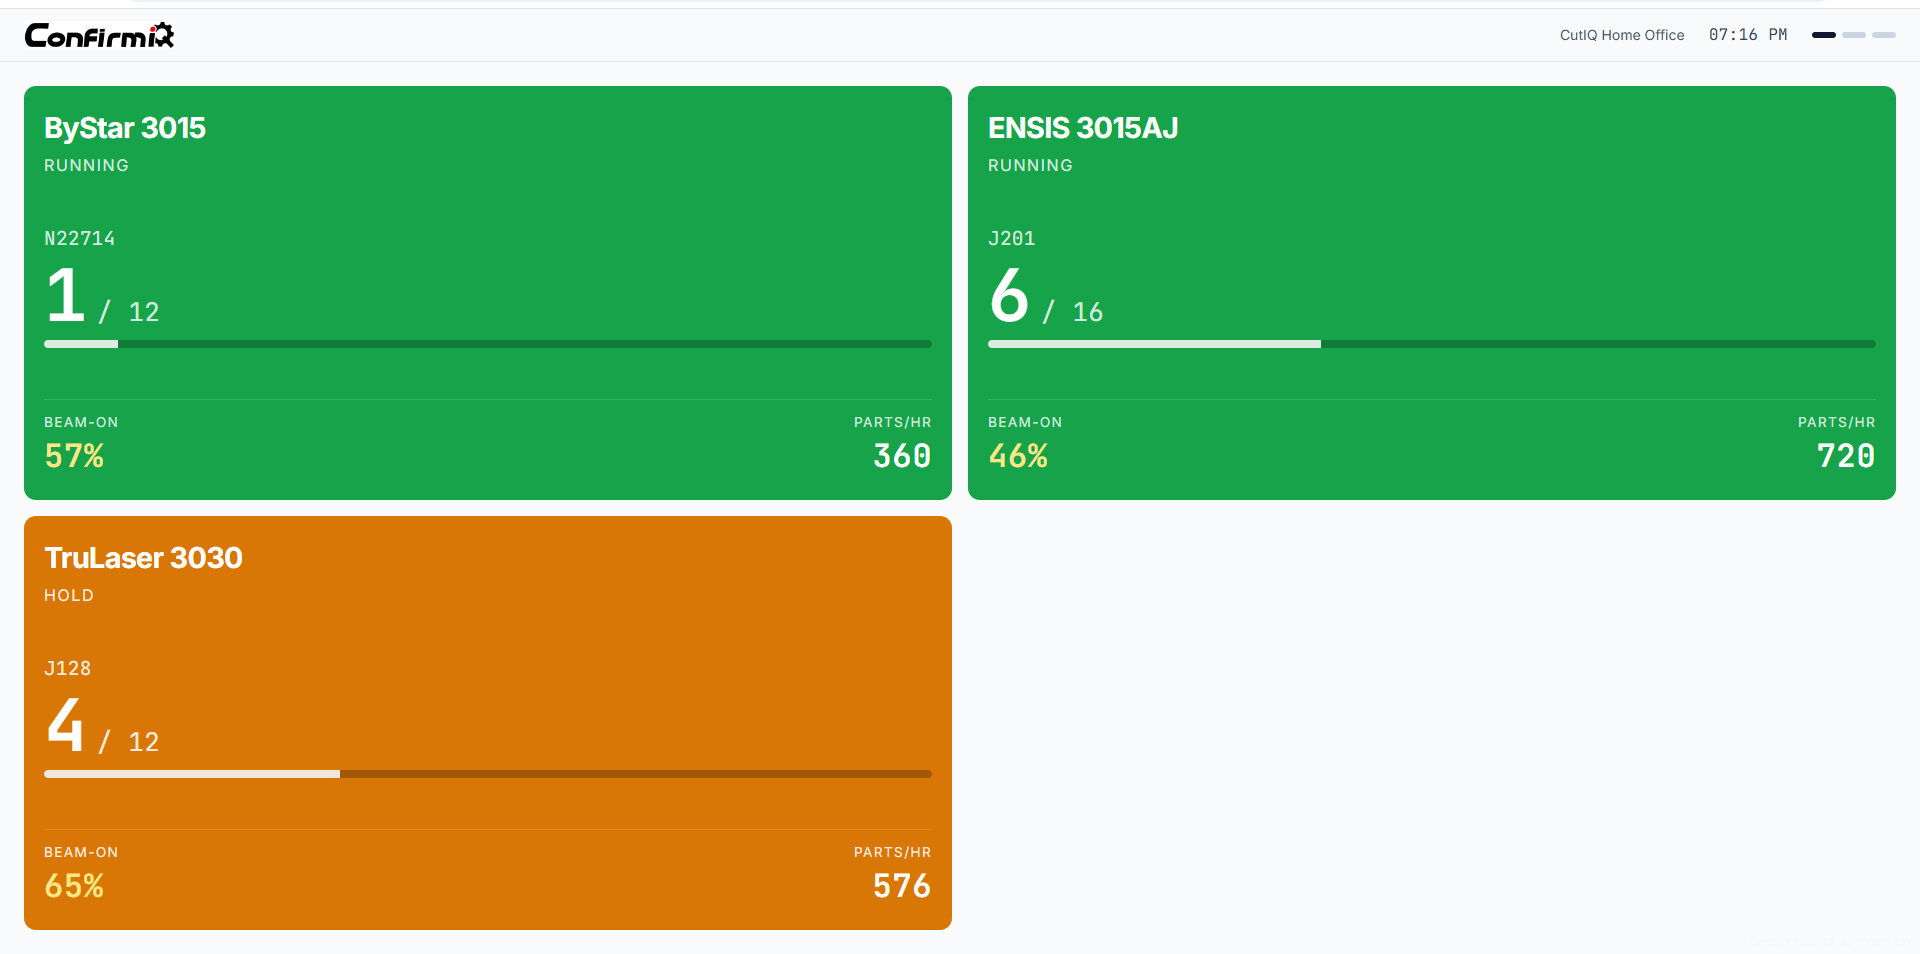This screenshot has height=954, width=1920.
Task: Switch to the second page indicator dot
Action: tap(1854, 35)
